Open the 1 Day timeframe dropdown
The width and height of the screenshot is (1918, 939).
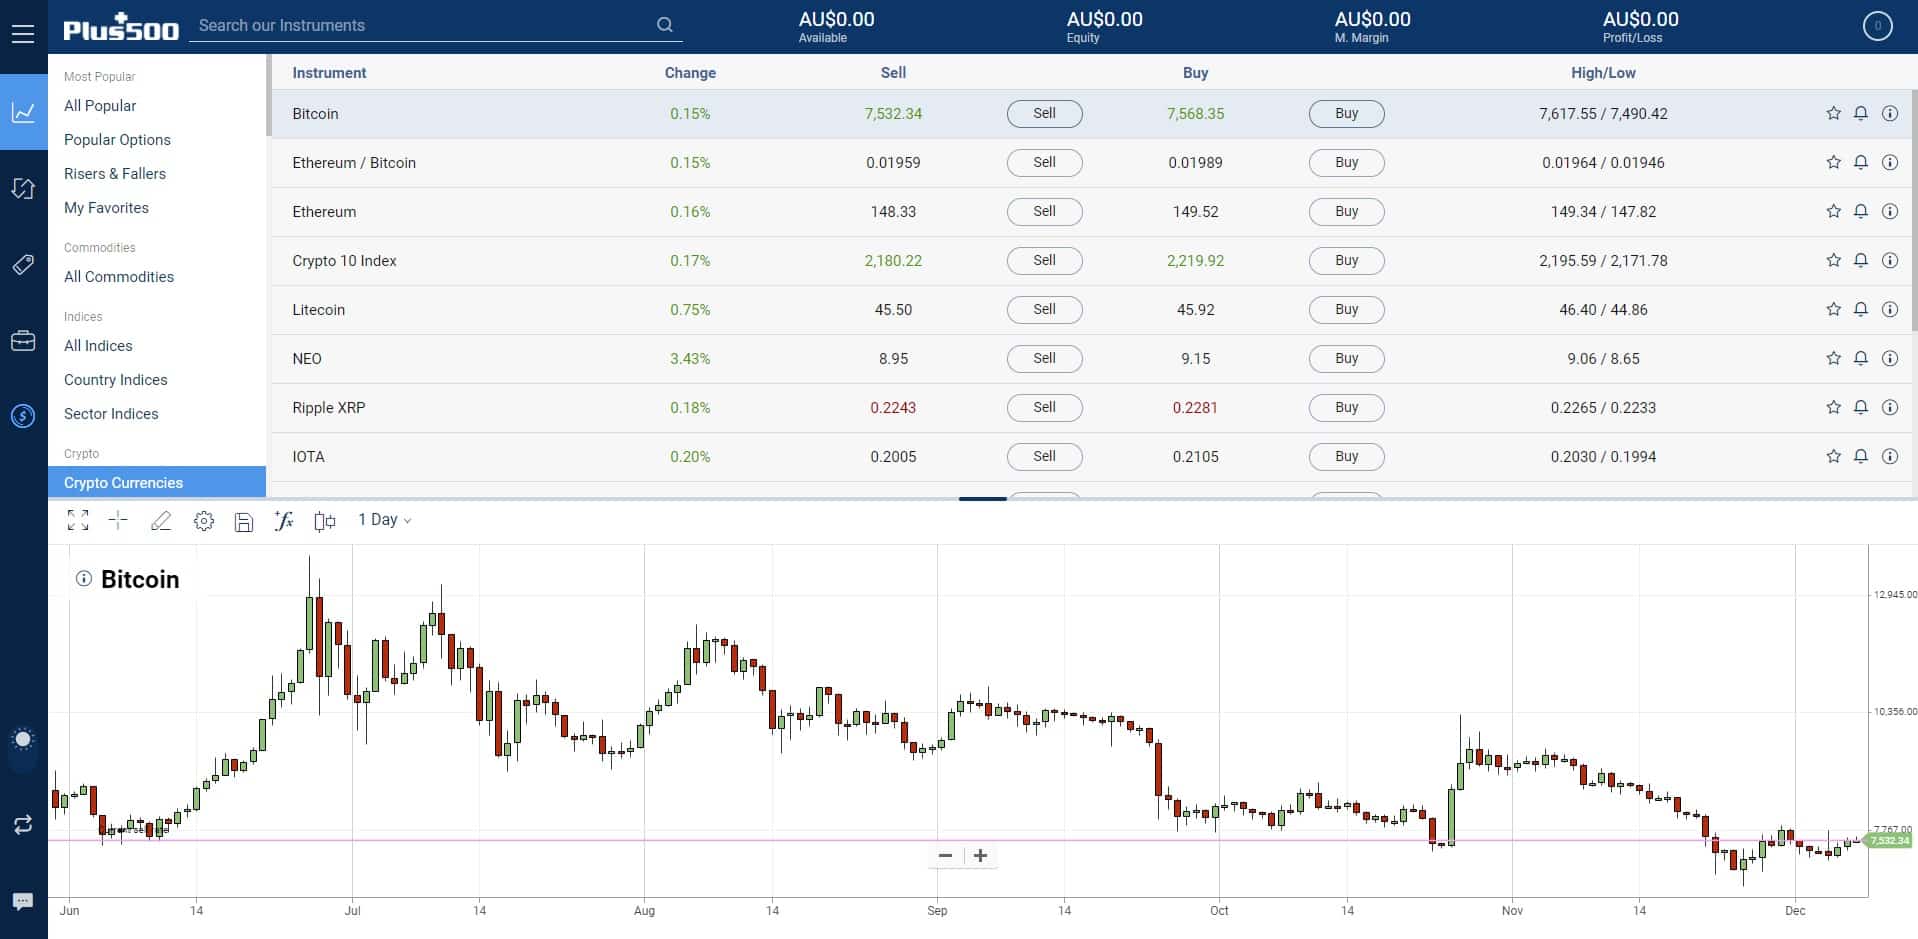coord(385,520)
